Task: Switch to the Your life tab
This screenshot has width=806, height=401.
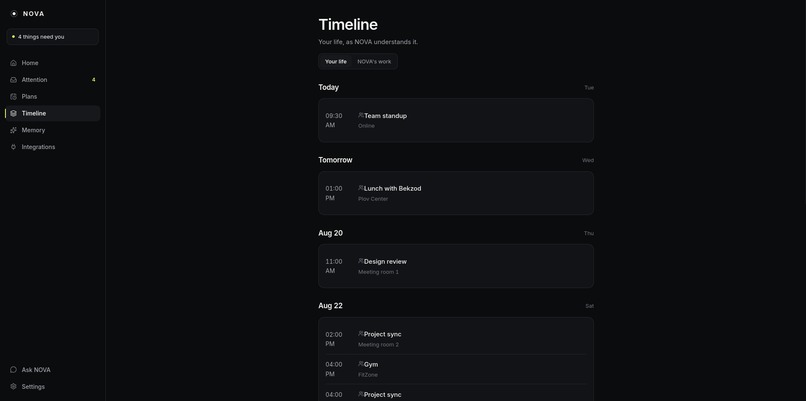Action: click(336, 62)
